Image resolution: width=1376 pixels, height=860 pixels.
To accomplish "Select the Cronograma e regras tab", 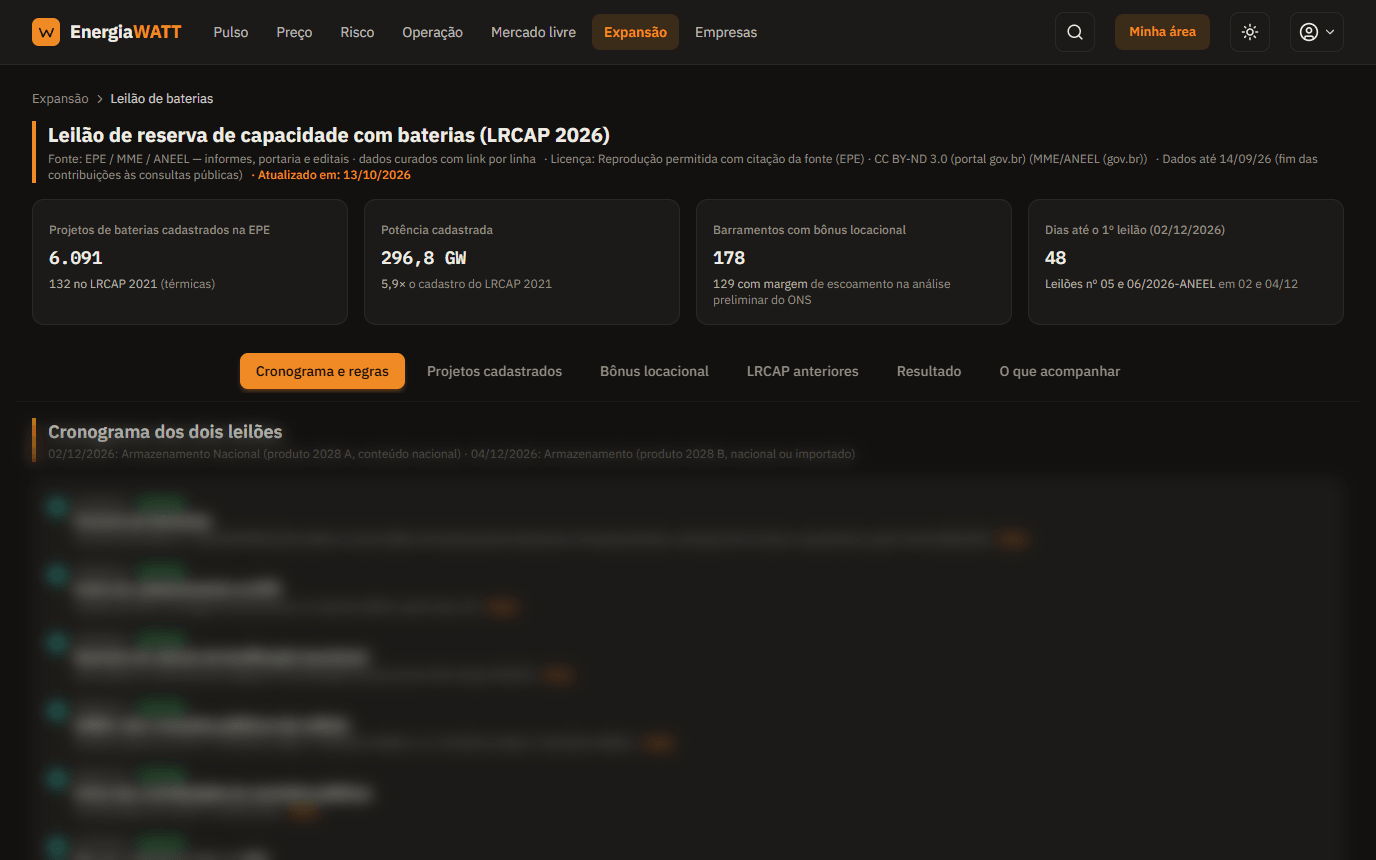I will click(322, 371).
